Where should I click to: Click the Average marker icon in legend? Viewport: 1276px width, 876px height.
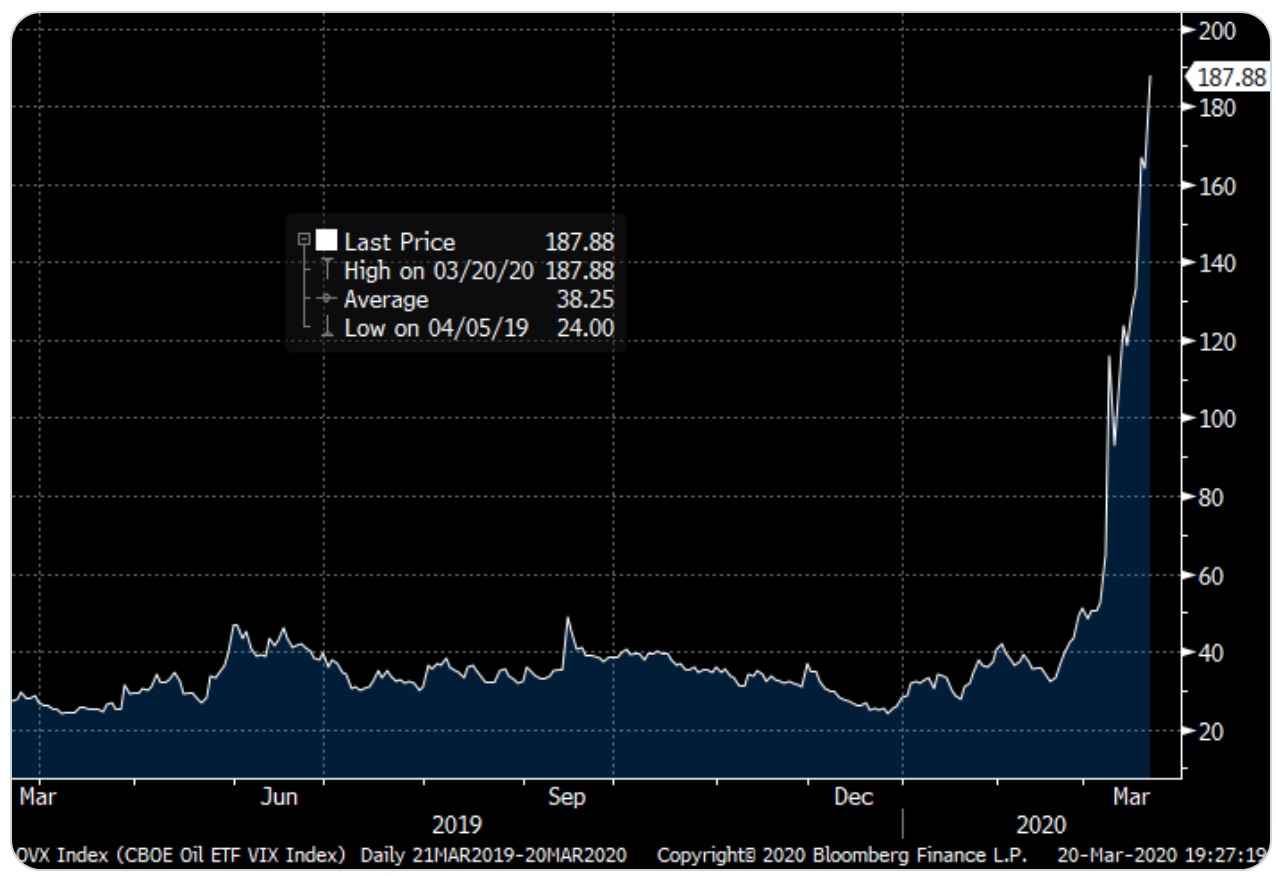pyautogui.click(x=326, y=300)
